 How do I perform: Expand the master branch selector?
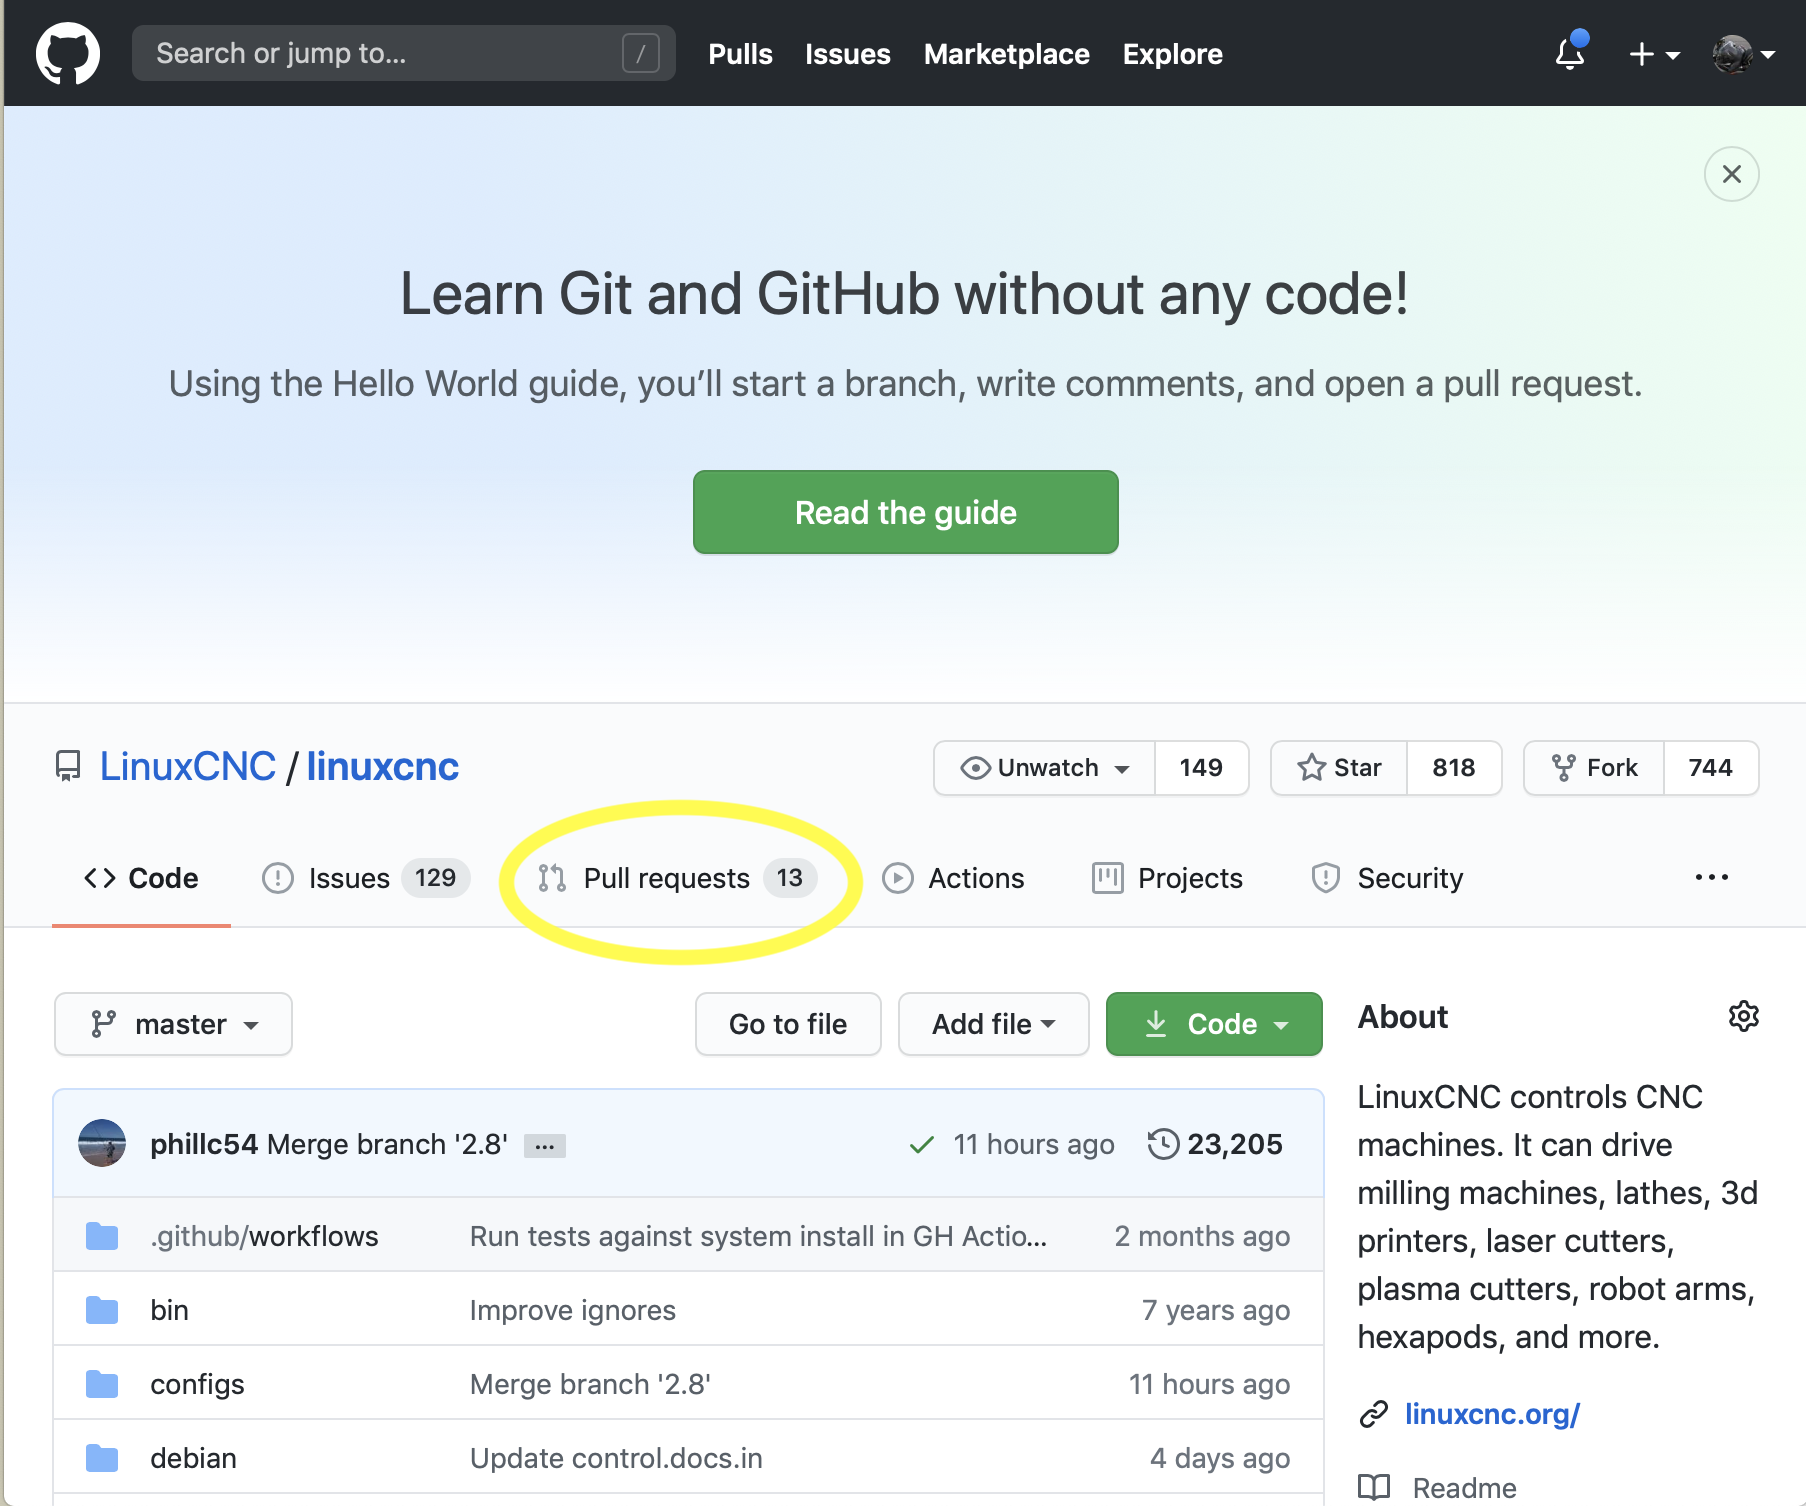pos(173,1024)
